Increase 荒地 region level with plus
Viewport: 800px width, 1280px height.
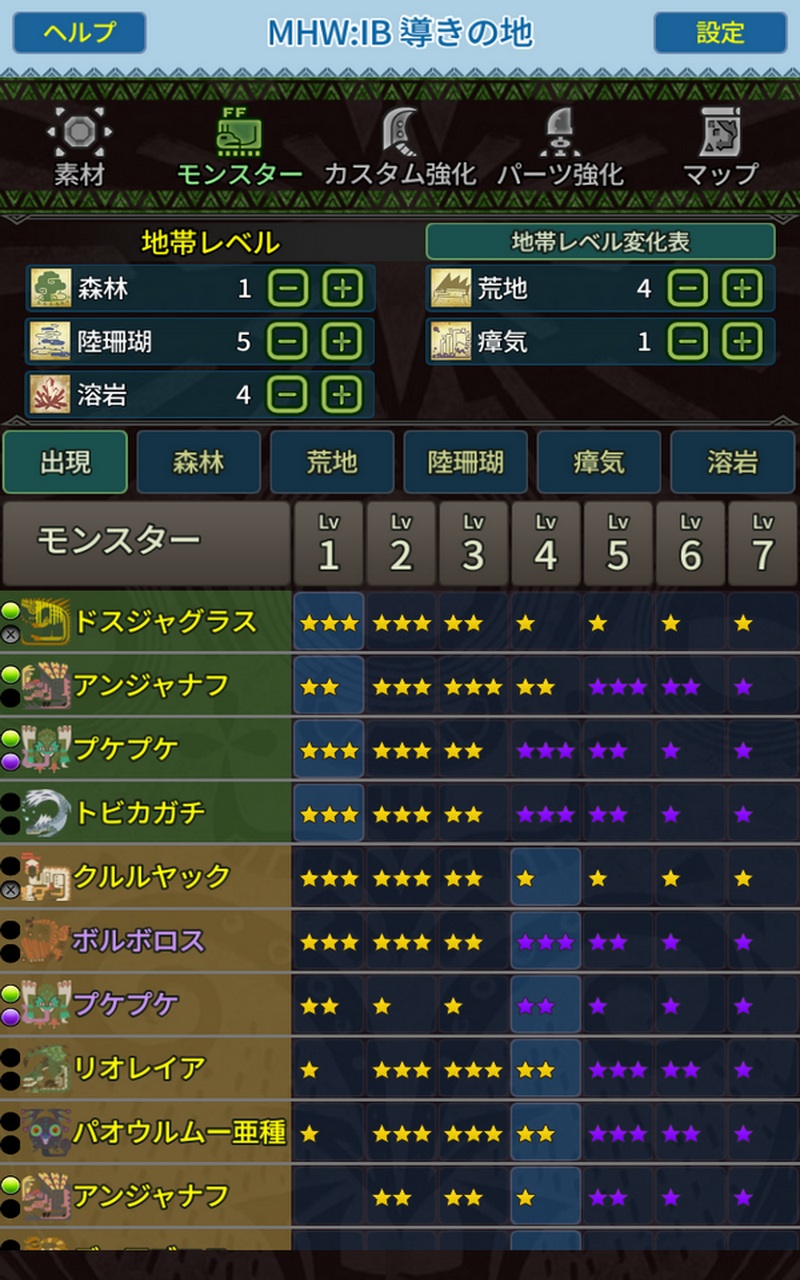[x=742, y=289]
